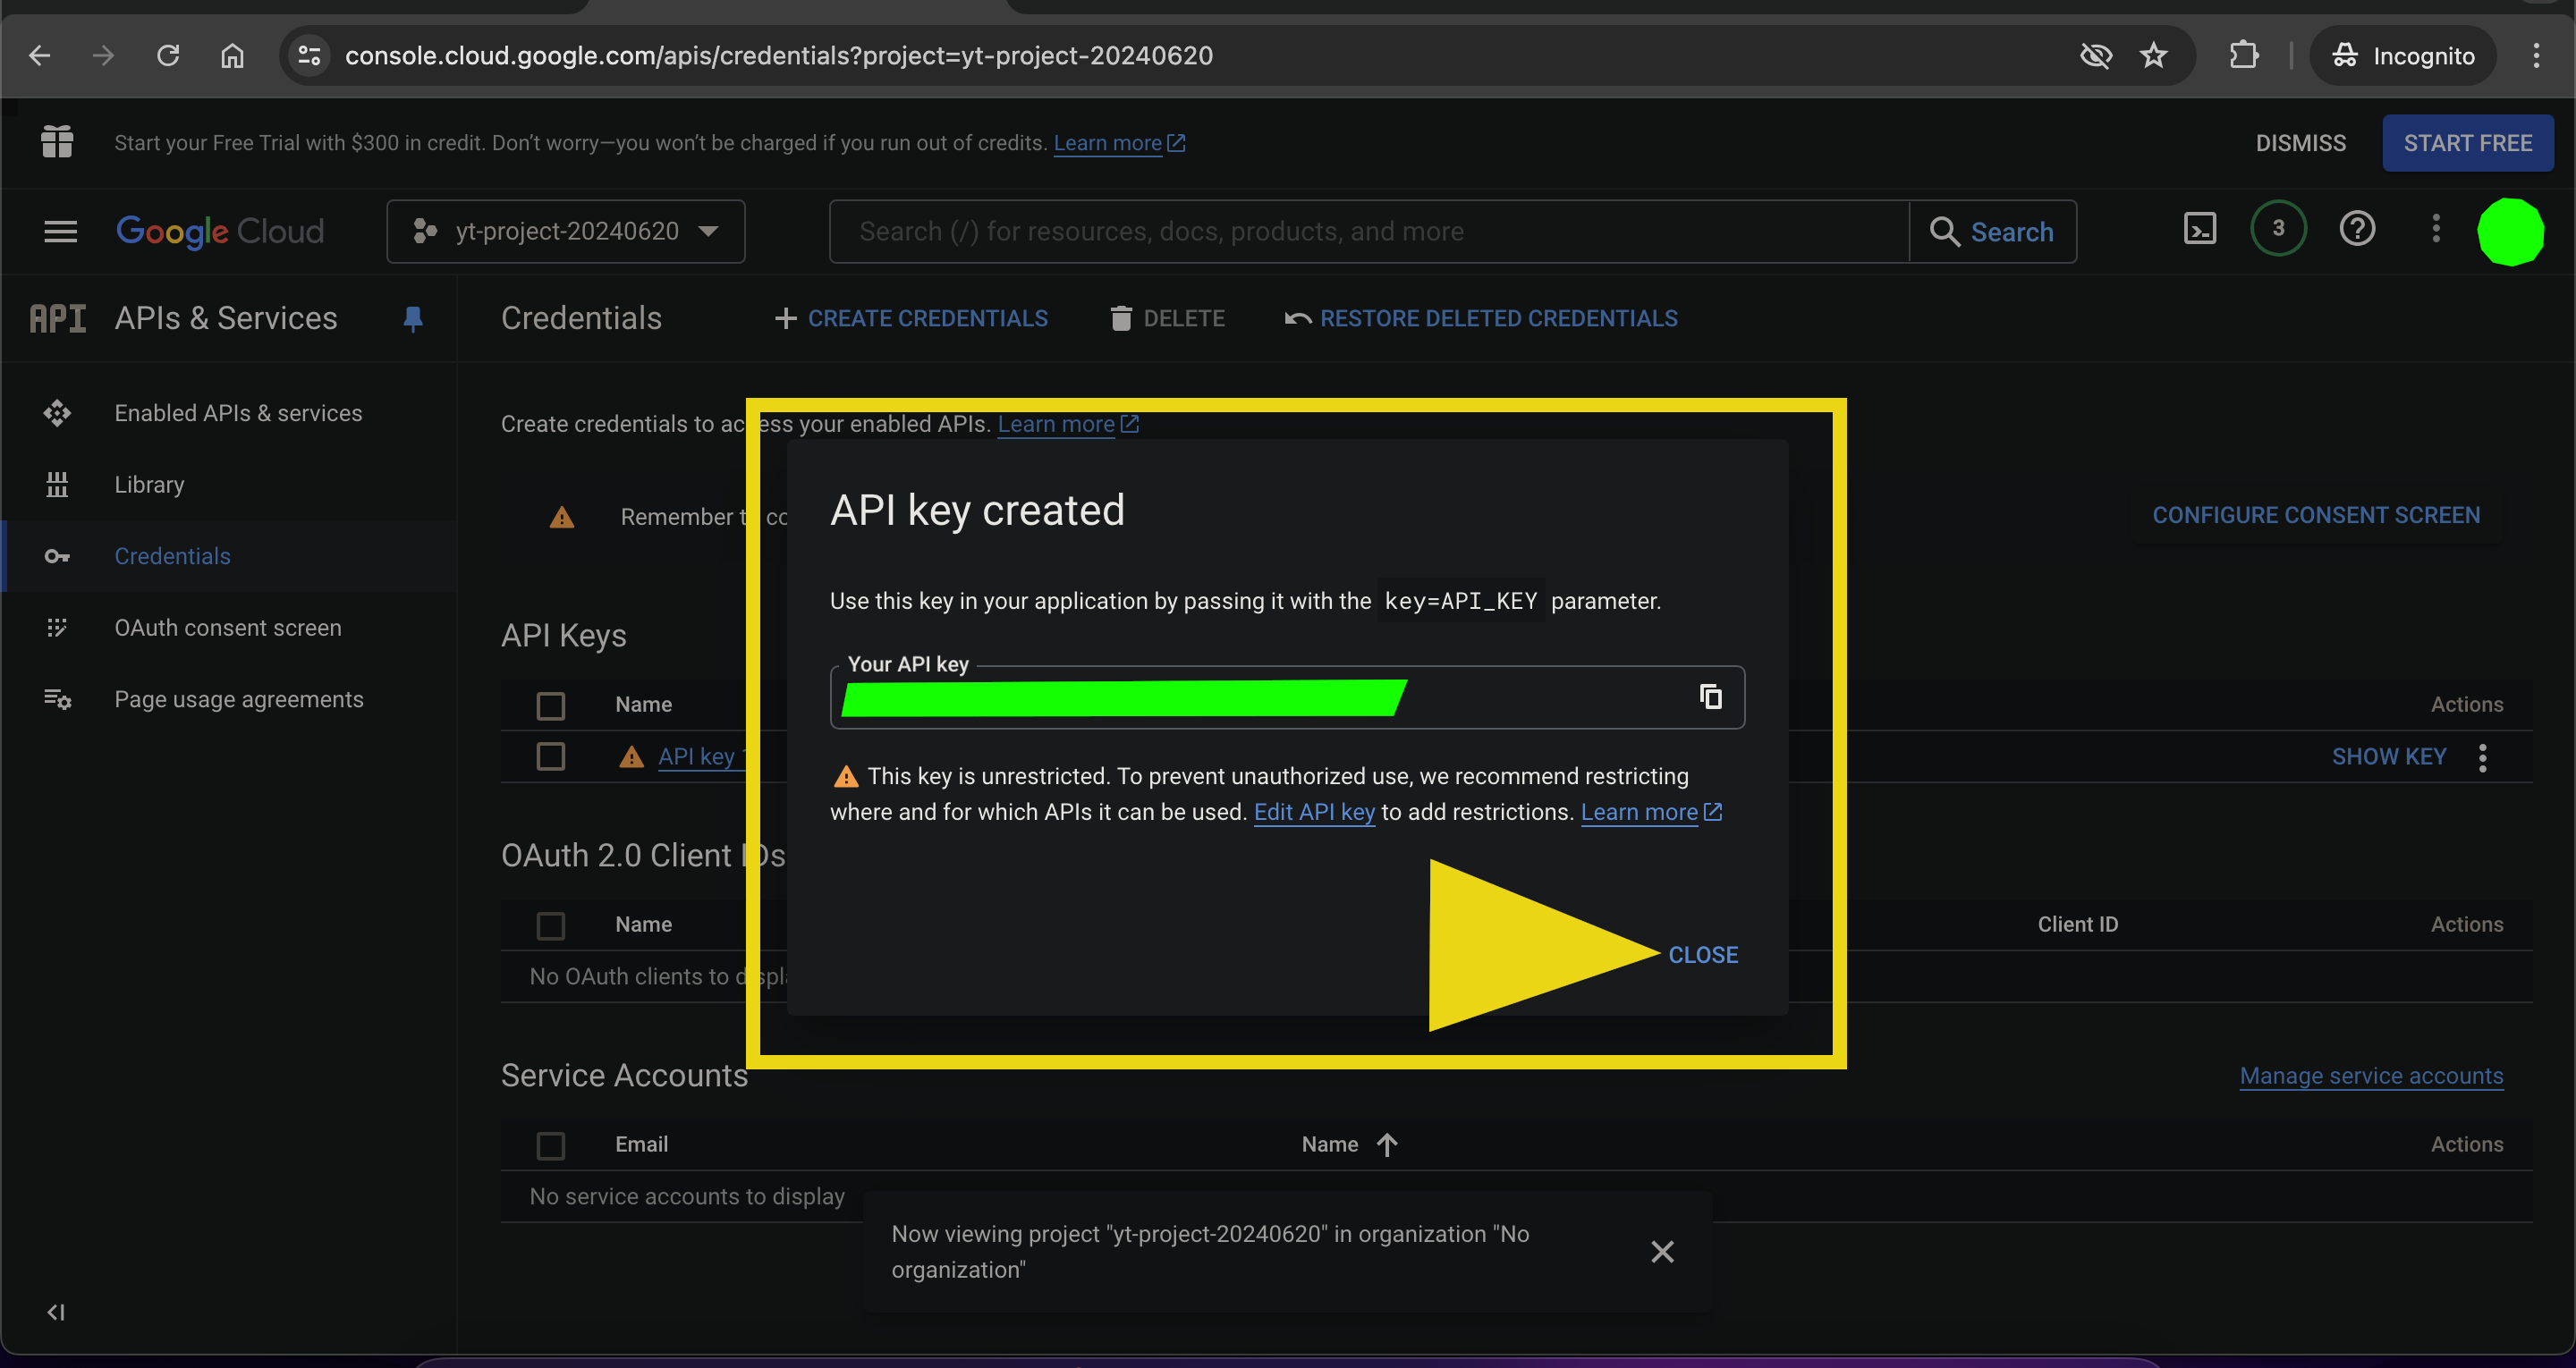Viewport: 2576px width, 1368px height.
Task: Open Learn more link beside Create credentials text
Action: pos(1067,424)
